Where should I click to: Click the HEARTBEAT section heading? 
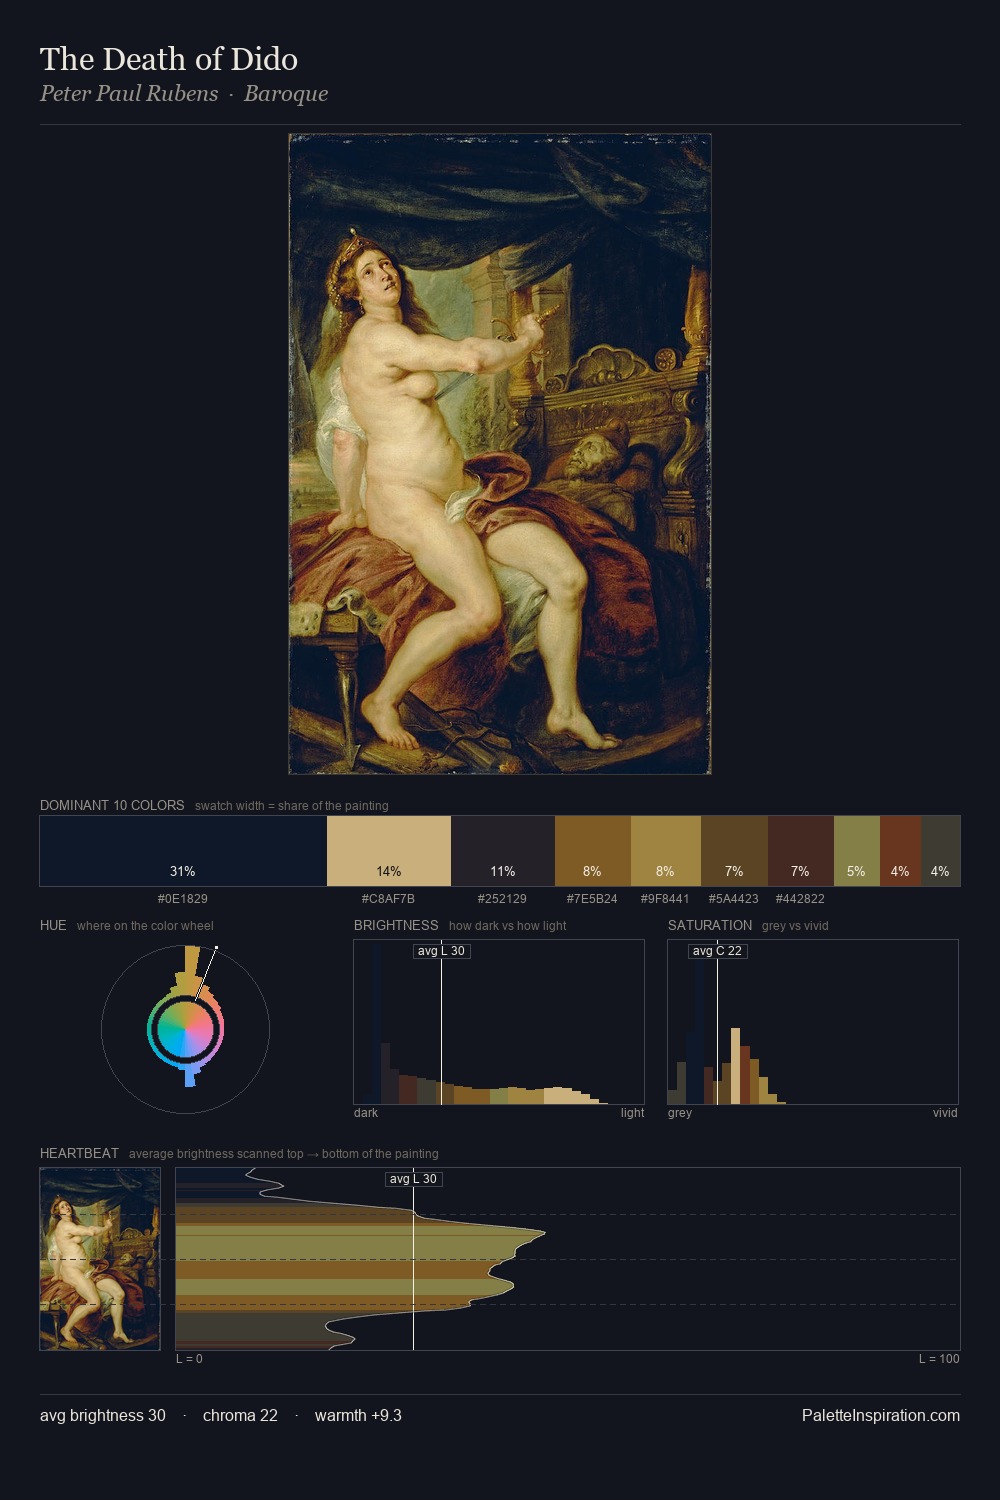[79, 1153]
